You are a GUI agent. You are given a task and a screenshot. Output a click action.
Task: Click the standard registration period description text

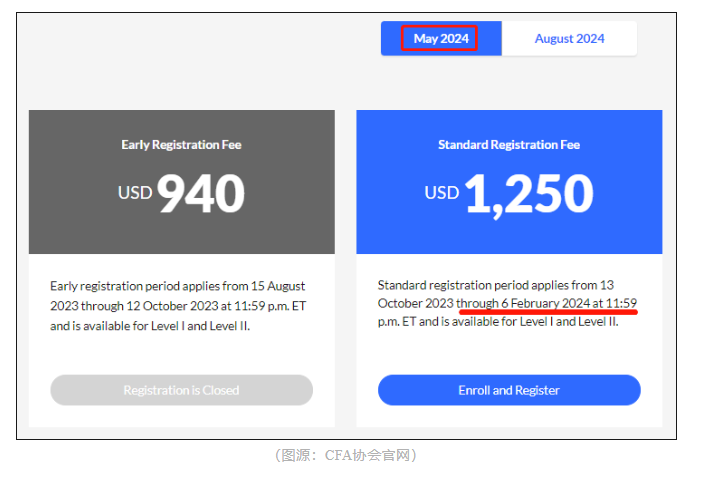pyautogui.click(x=508, y=303)
